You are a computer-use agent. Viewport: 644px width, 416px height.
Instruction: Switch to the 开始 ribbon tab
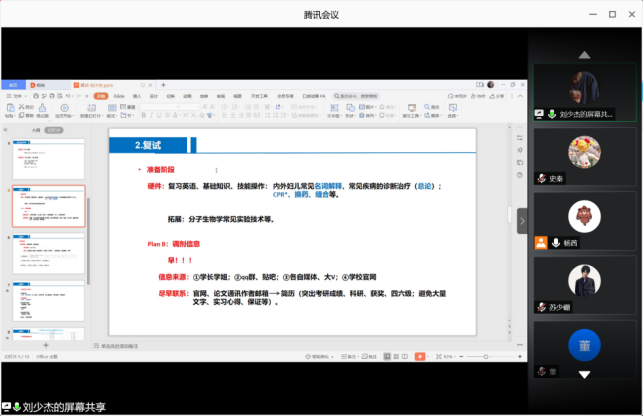tap(100, 96)
